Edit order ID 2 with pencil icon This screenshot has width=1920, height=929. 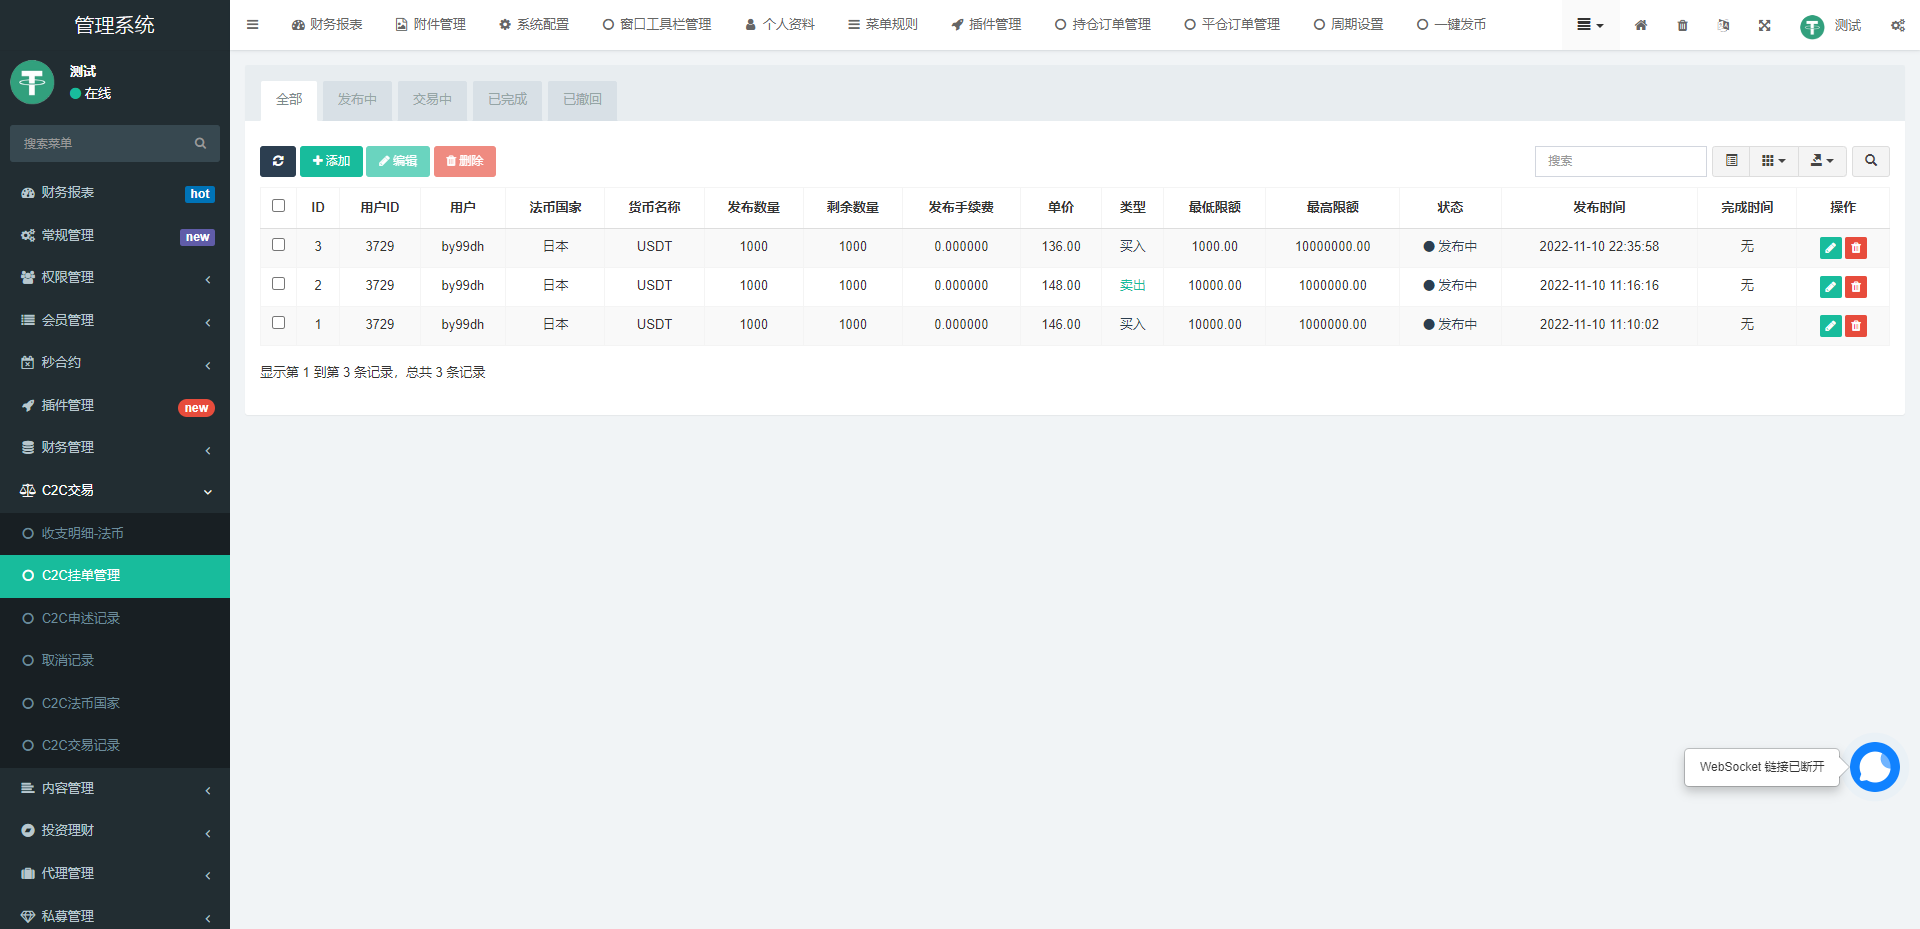[x=1831, y=287]
